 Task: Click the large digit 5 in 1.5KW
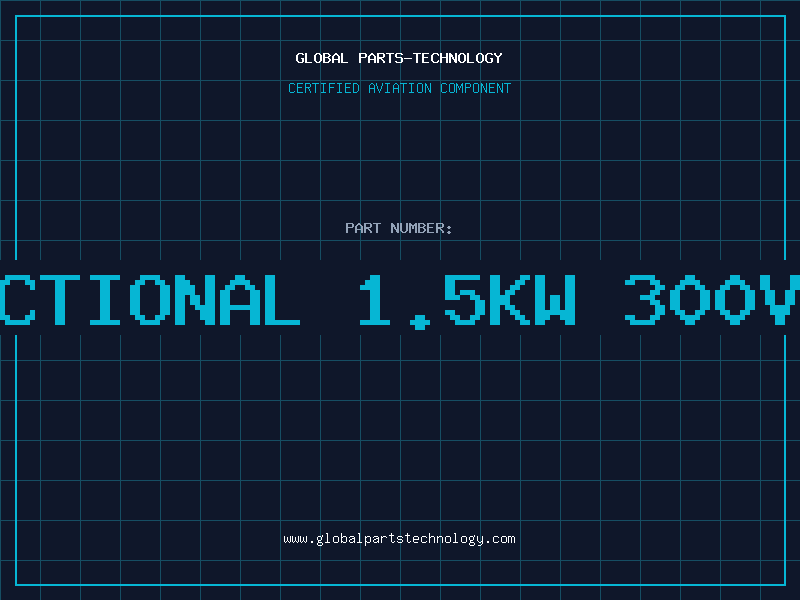464,300
